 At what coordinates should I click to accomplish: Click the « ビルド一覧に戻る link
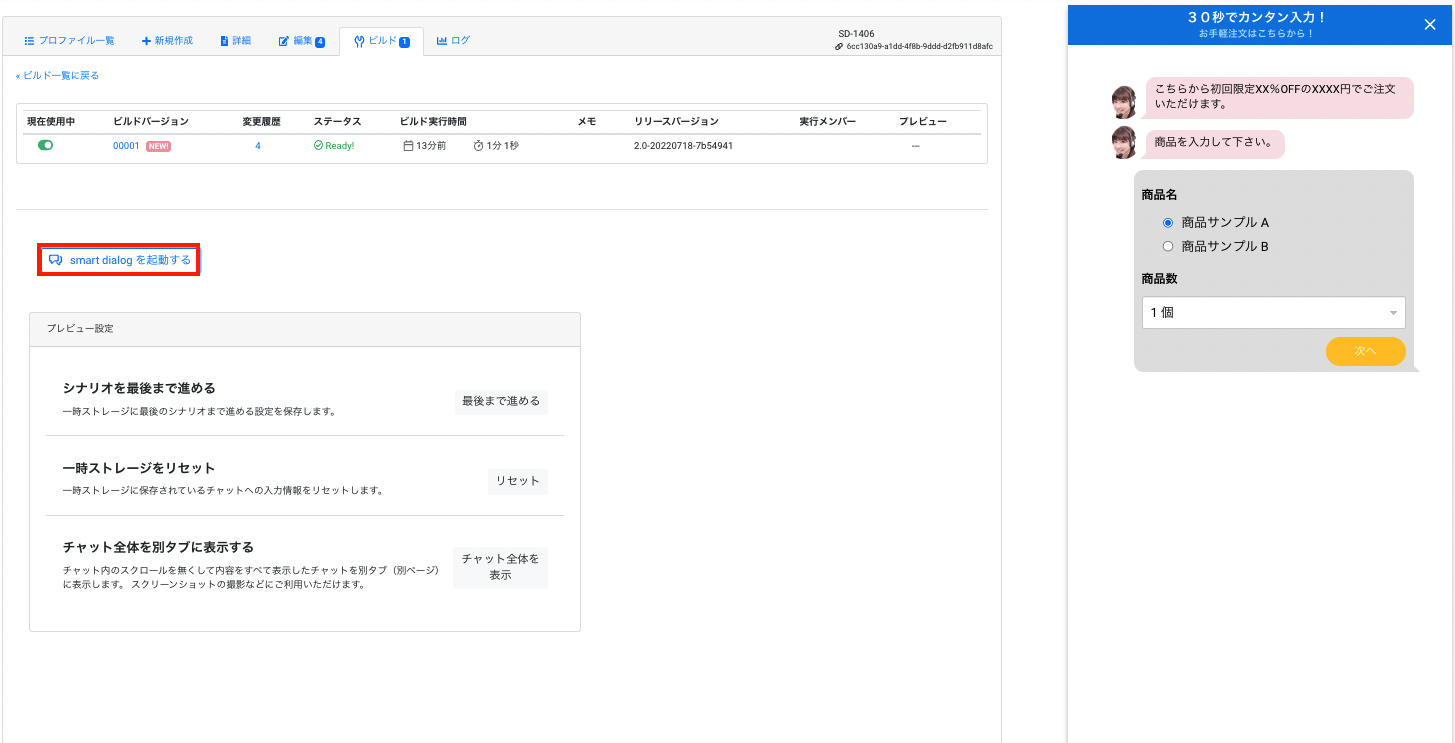57,75
